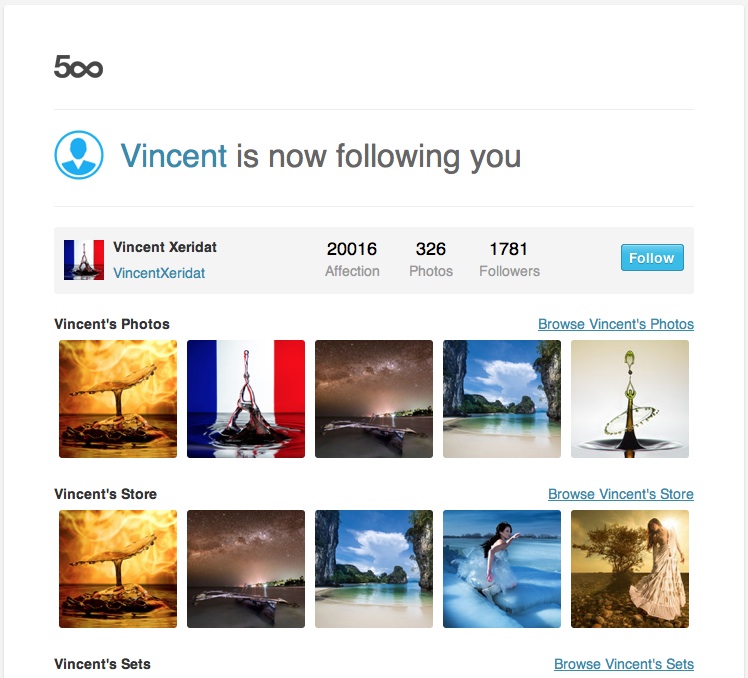Open the woman in blue water photo
The width and height of the screenshot is (748, 678).
[x=502, y=569]
